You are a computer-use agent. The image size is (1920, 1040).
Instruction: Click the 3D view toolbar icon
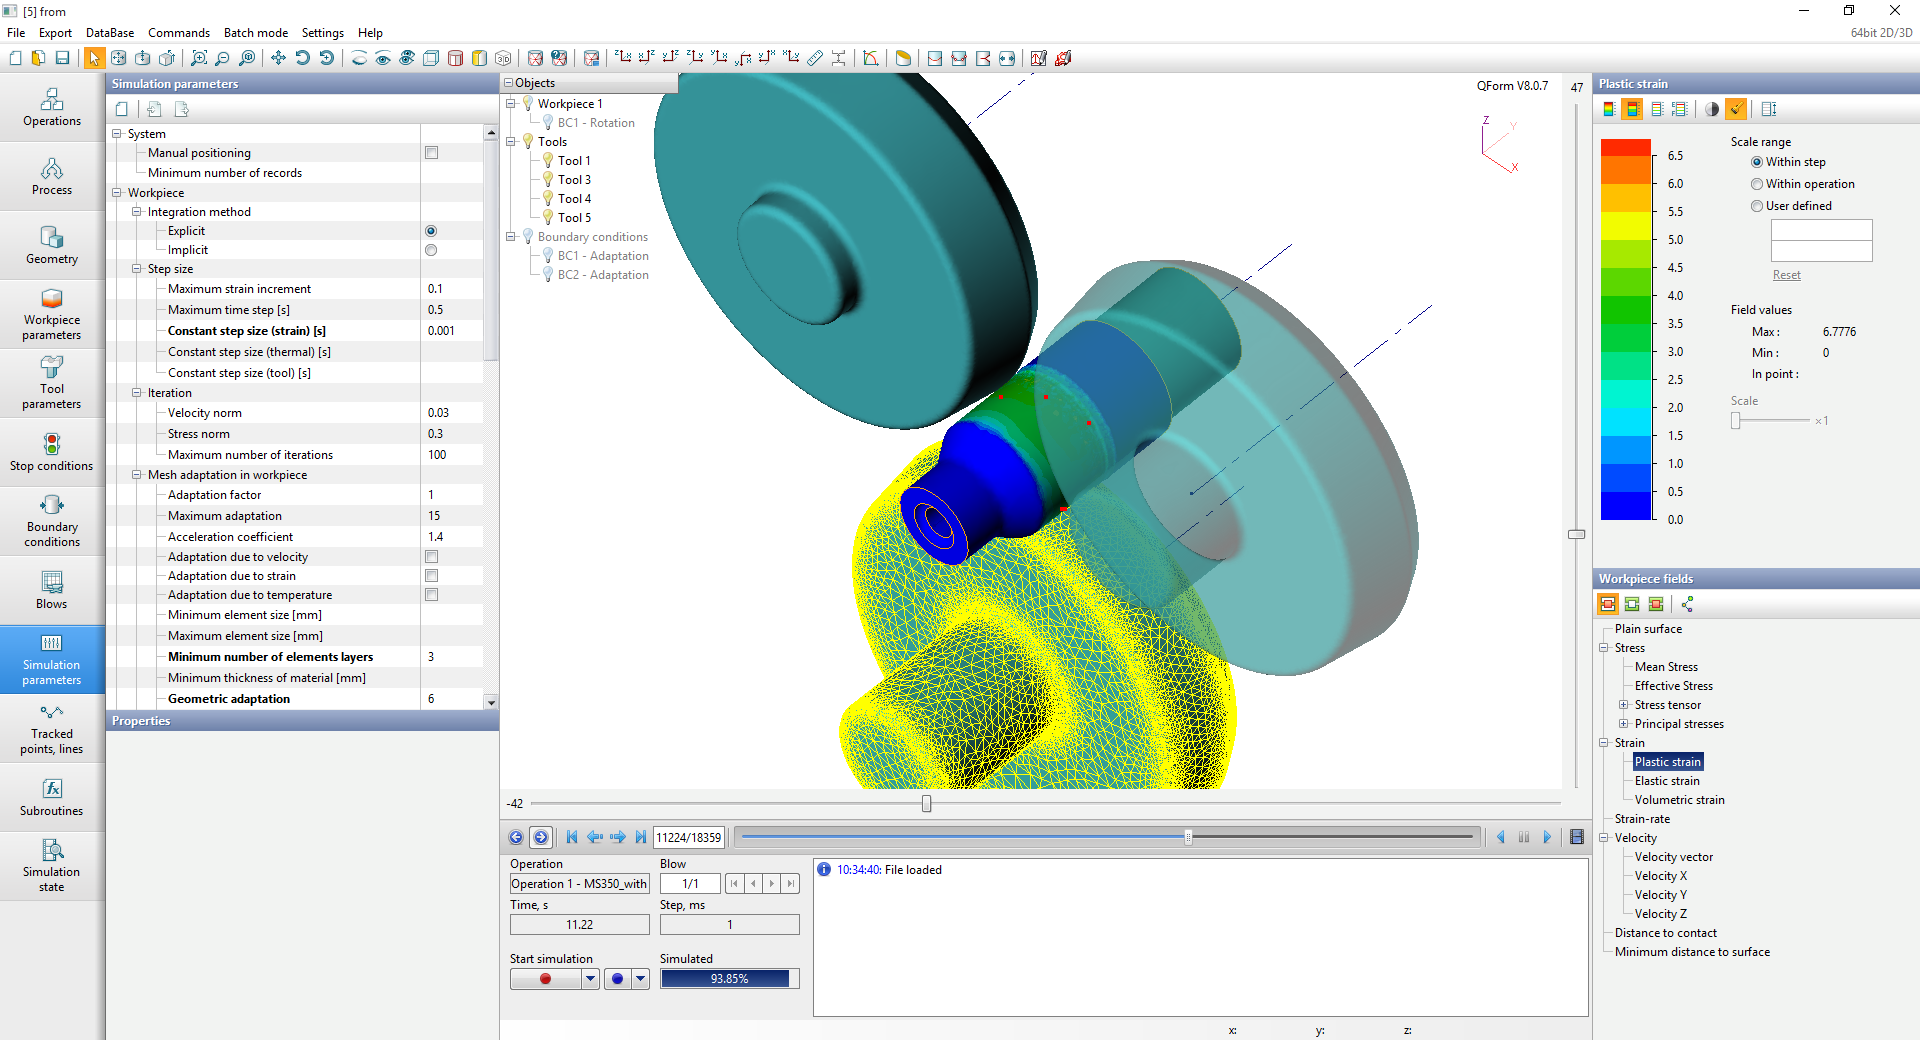[x=503, y=58]
